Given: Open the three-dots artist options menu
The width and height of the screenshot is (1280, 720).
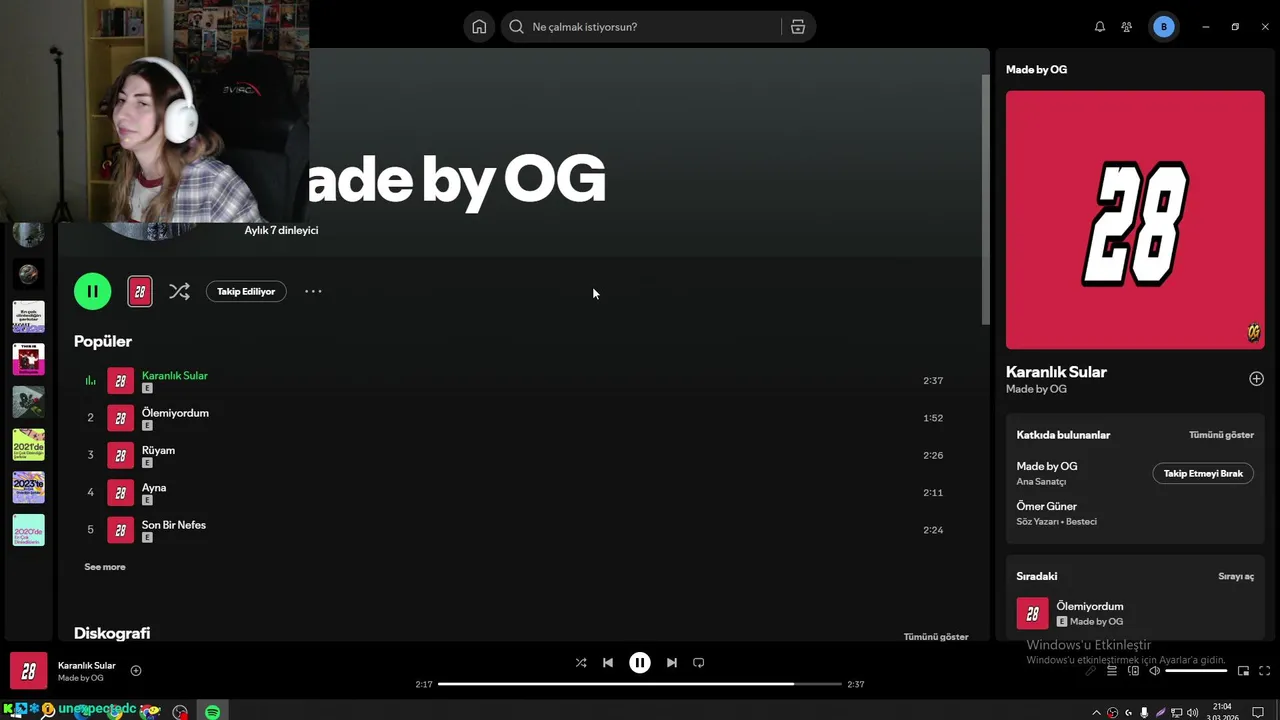Looking at the screenshot, I should tap(313, 291).
